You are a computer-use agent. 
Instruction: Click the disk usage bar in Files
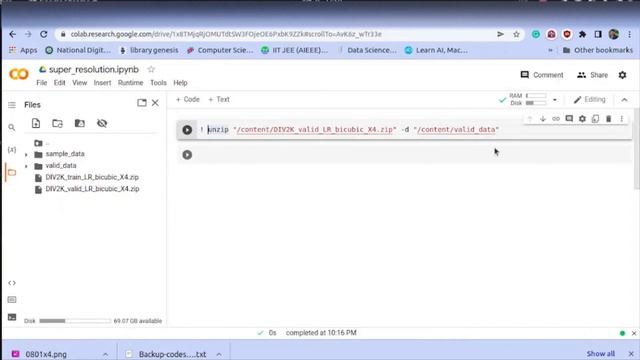pyautogui.click(x=75, y=321)
